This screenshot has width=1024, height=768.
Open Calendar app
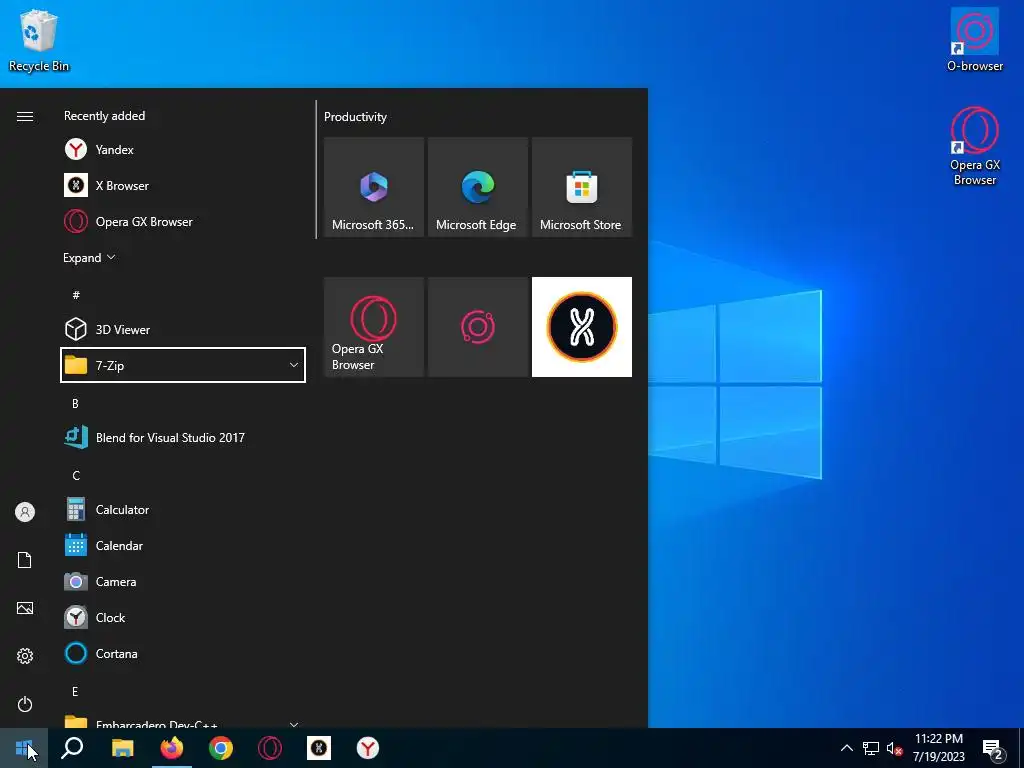click(183, 545)
